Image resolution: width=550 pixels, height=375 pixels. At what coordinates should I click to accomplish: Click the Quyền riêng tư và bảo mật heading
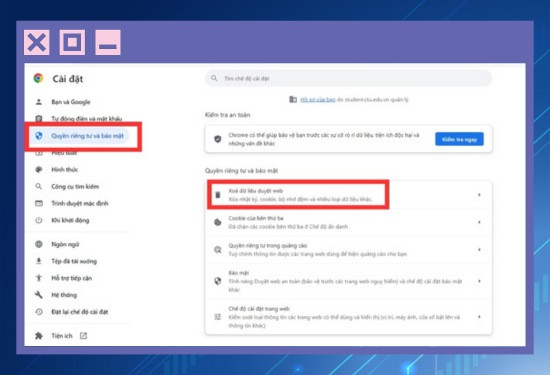tap(241, 170)
